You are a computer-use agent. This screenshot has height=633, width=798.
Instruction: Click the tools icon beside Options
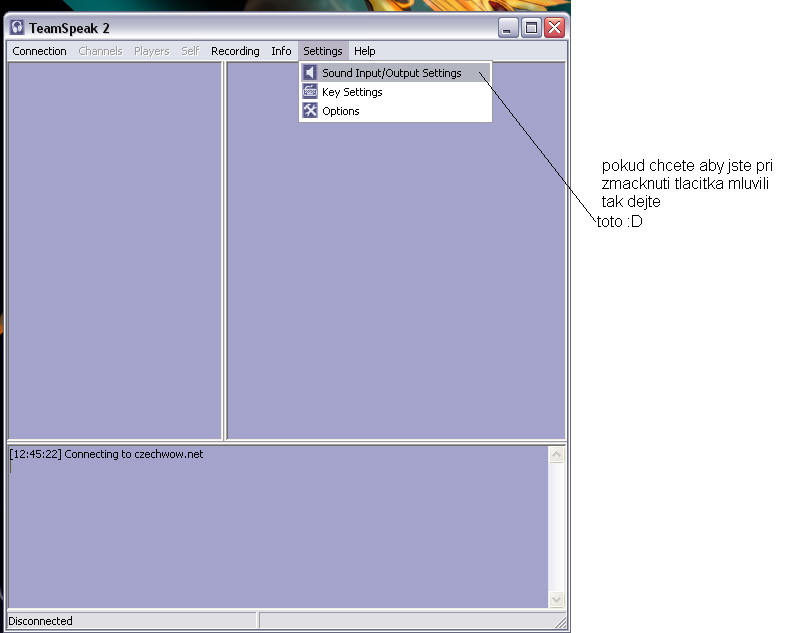coord(310,111)
